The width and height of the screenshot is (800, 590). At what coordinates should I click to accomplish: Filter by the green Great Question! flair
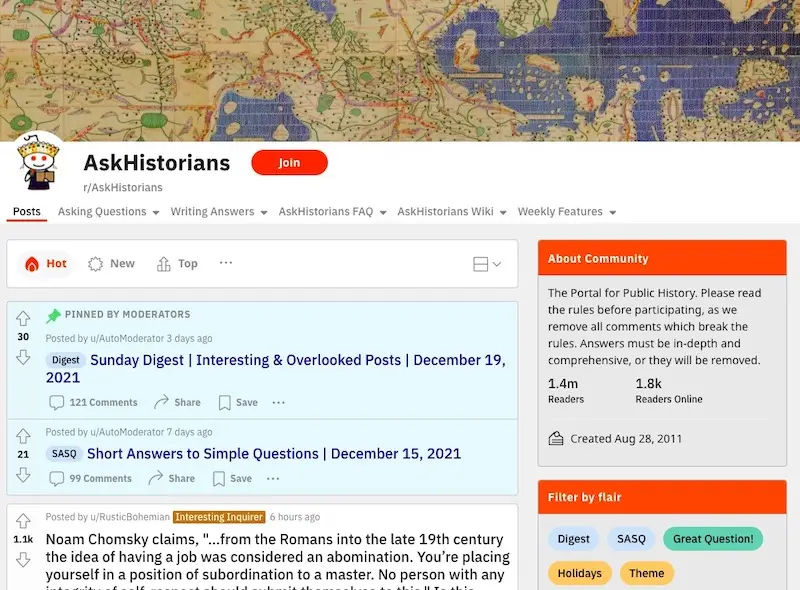pyautogui.click(x=713, y=538)
